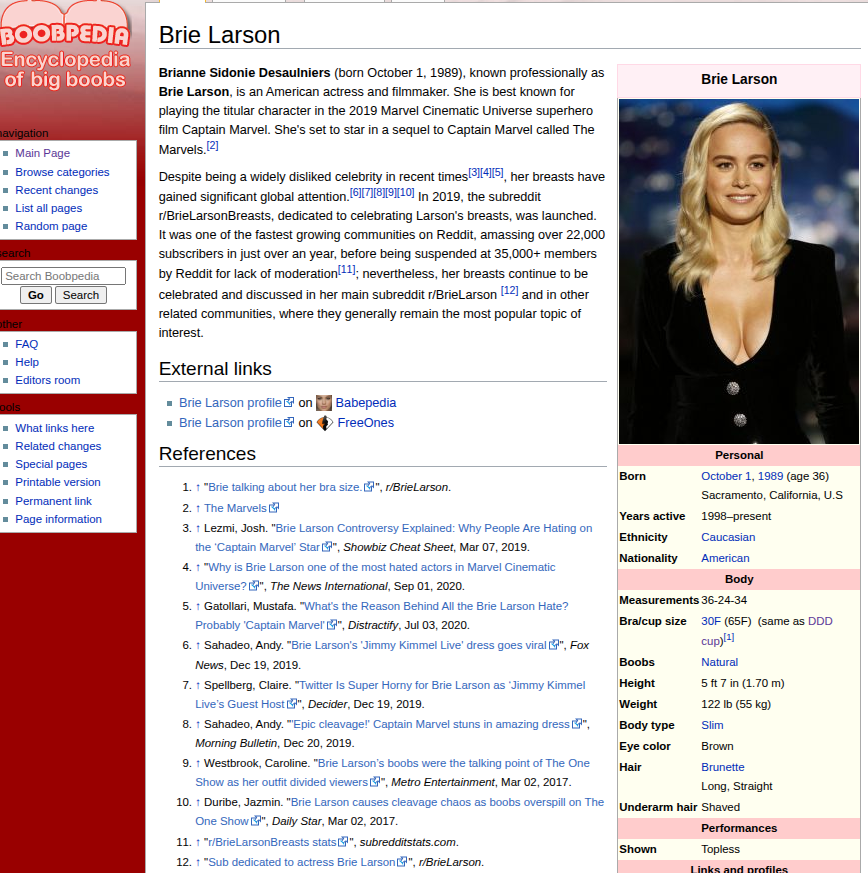The height and width of the screenshot is (873, 868).
Task: Open the 1989 year link
Action: [x=770, y=476]
